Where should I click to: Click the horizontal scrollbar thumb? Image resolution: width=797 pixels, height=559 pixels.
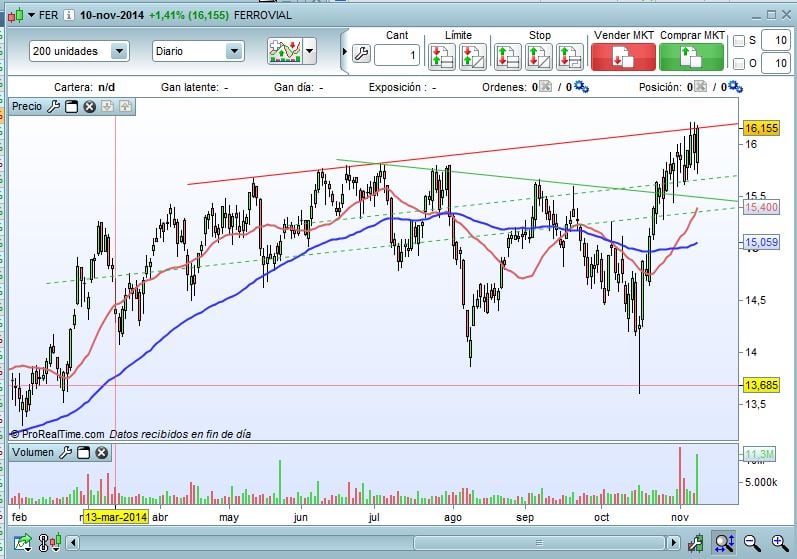click(x=539, y=543)
